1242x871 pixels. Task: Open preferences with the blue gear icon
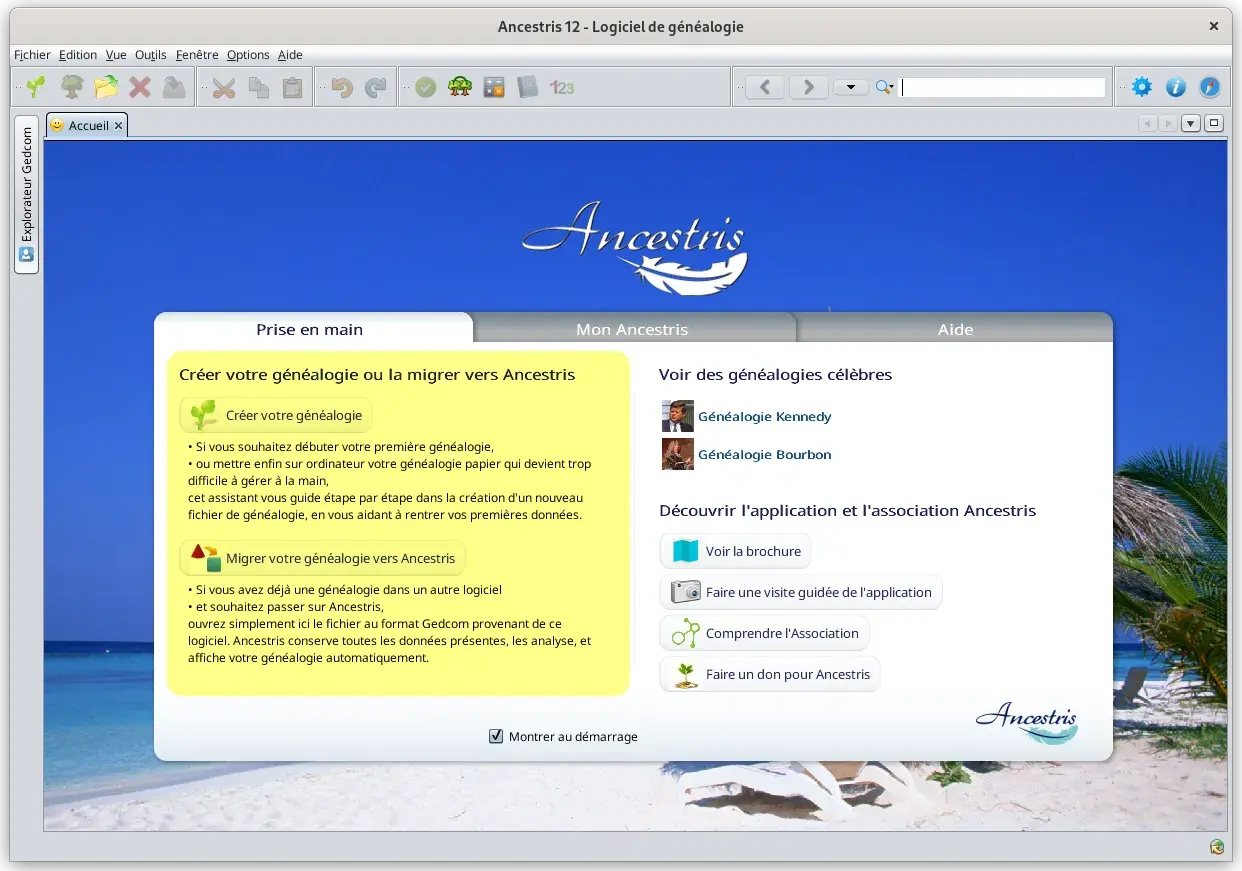[1142, 88]
